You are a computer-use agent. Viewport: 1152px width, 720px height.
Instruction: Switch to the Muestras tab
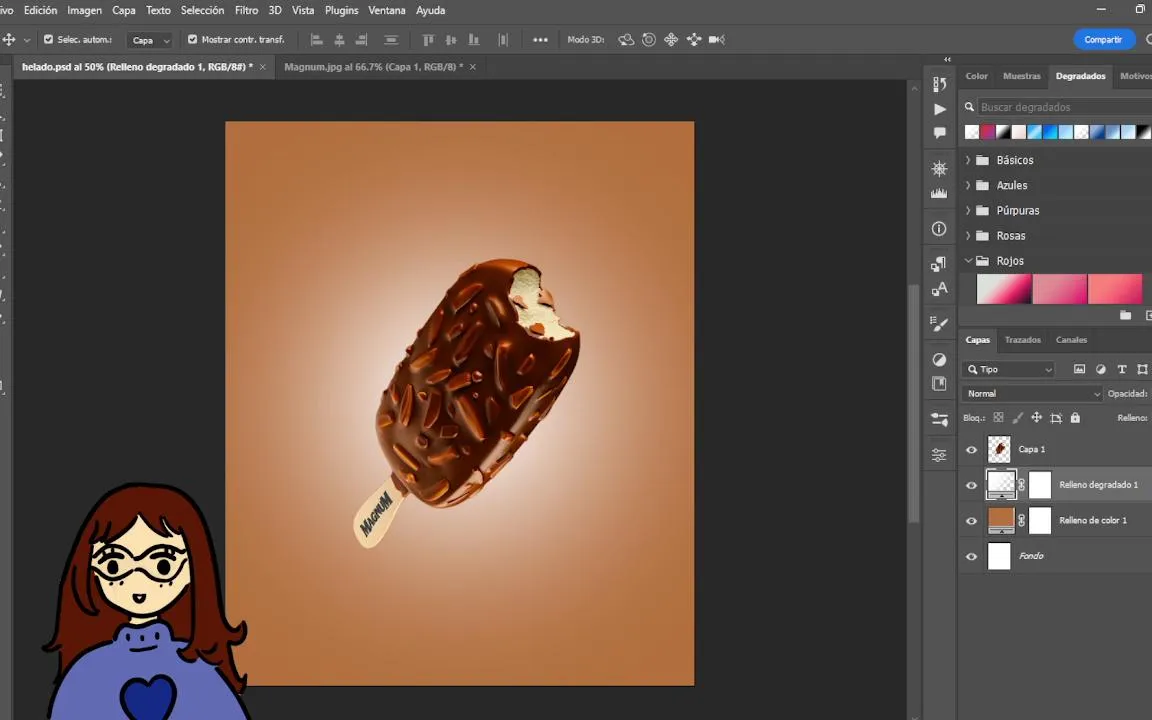[x=1021, y=76]
